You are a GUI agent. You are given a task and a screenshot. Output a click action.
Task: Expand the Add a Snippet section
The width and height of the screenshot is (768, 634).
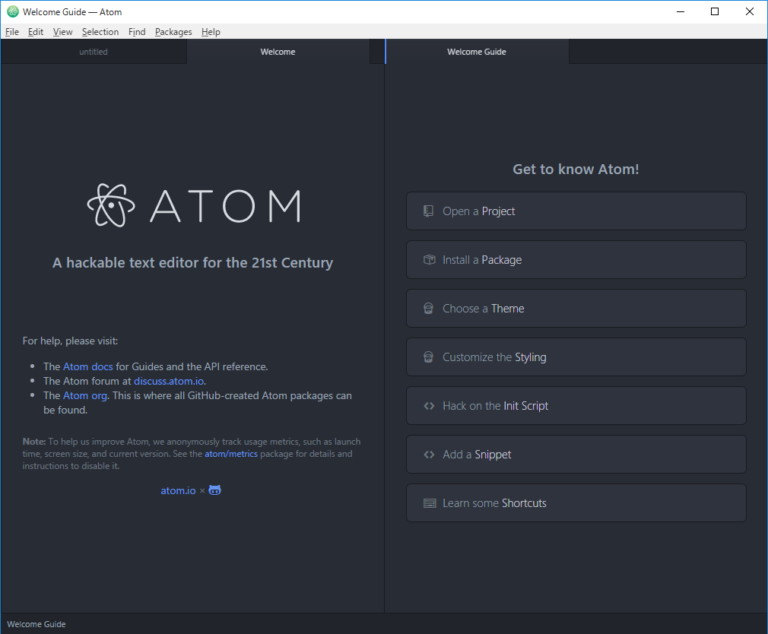click(576, 455)
